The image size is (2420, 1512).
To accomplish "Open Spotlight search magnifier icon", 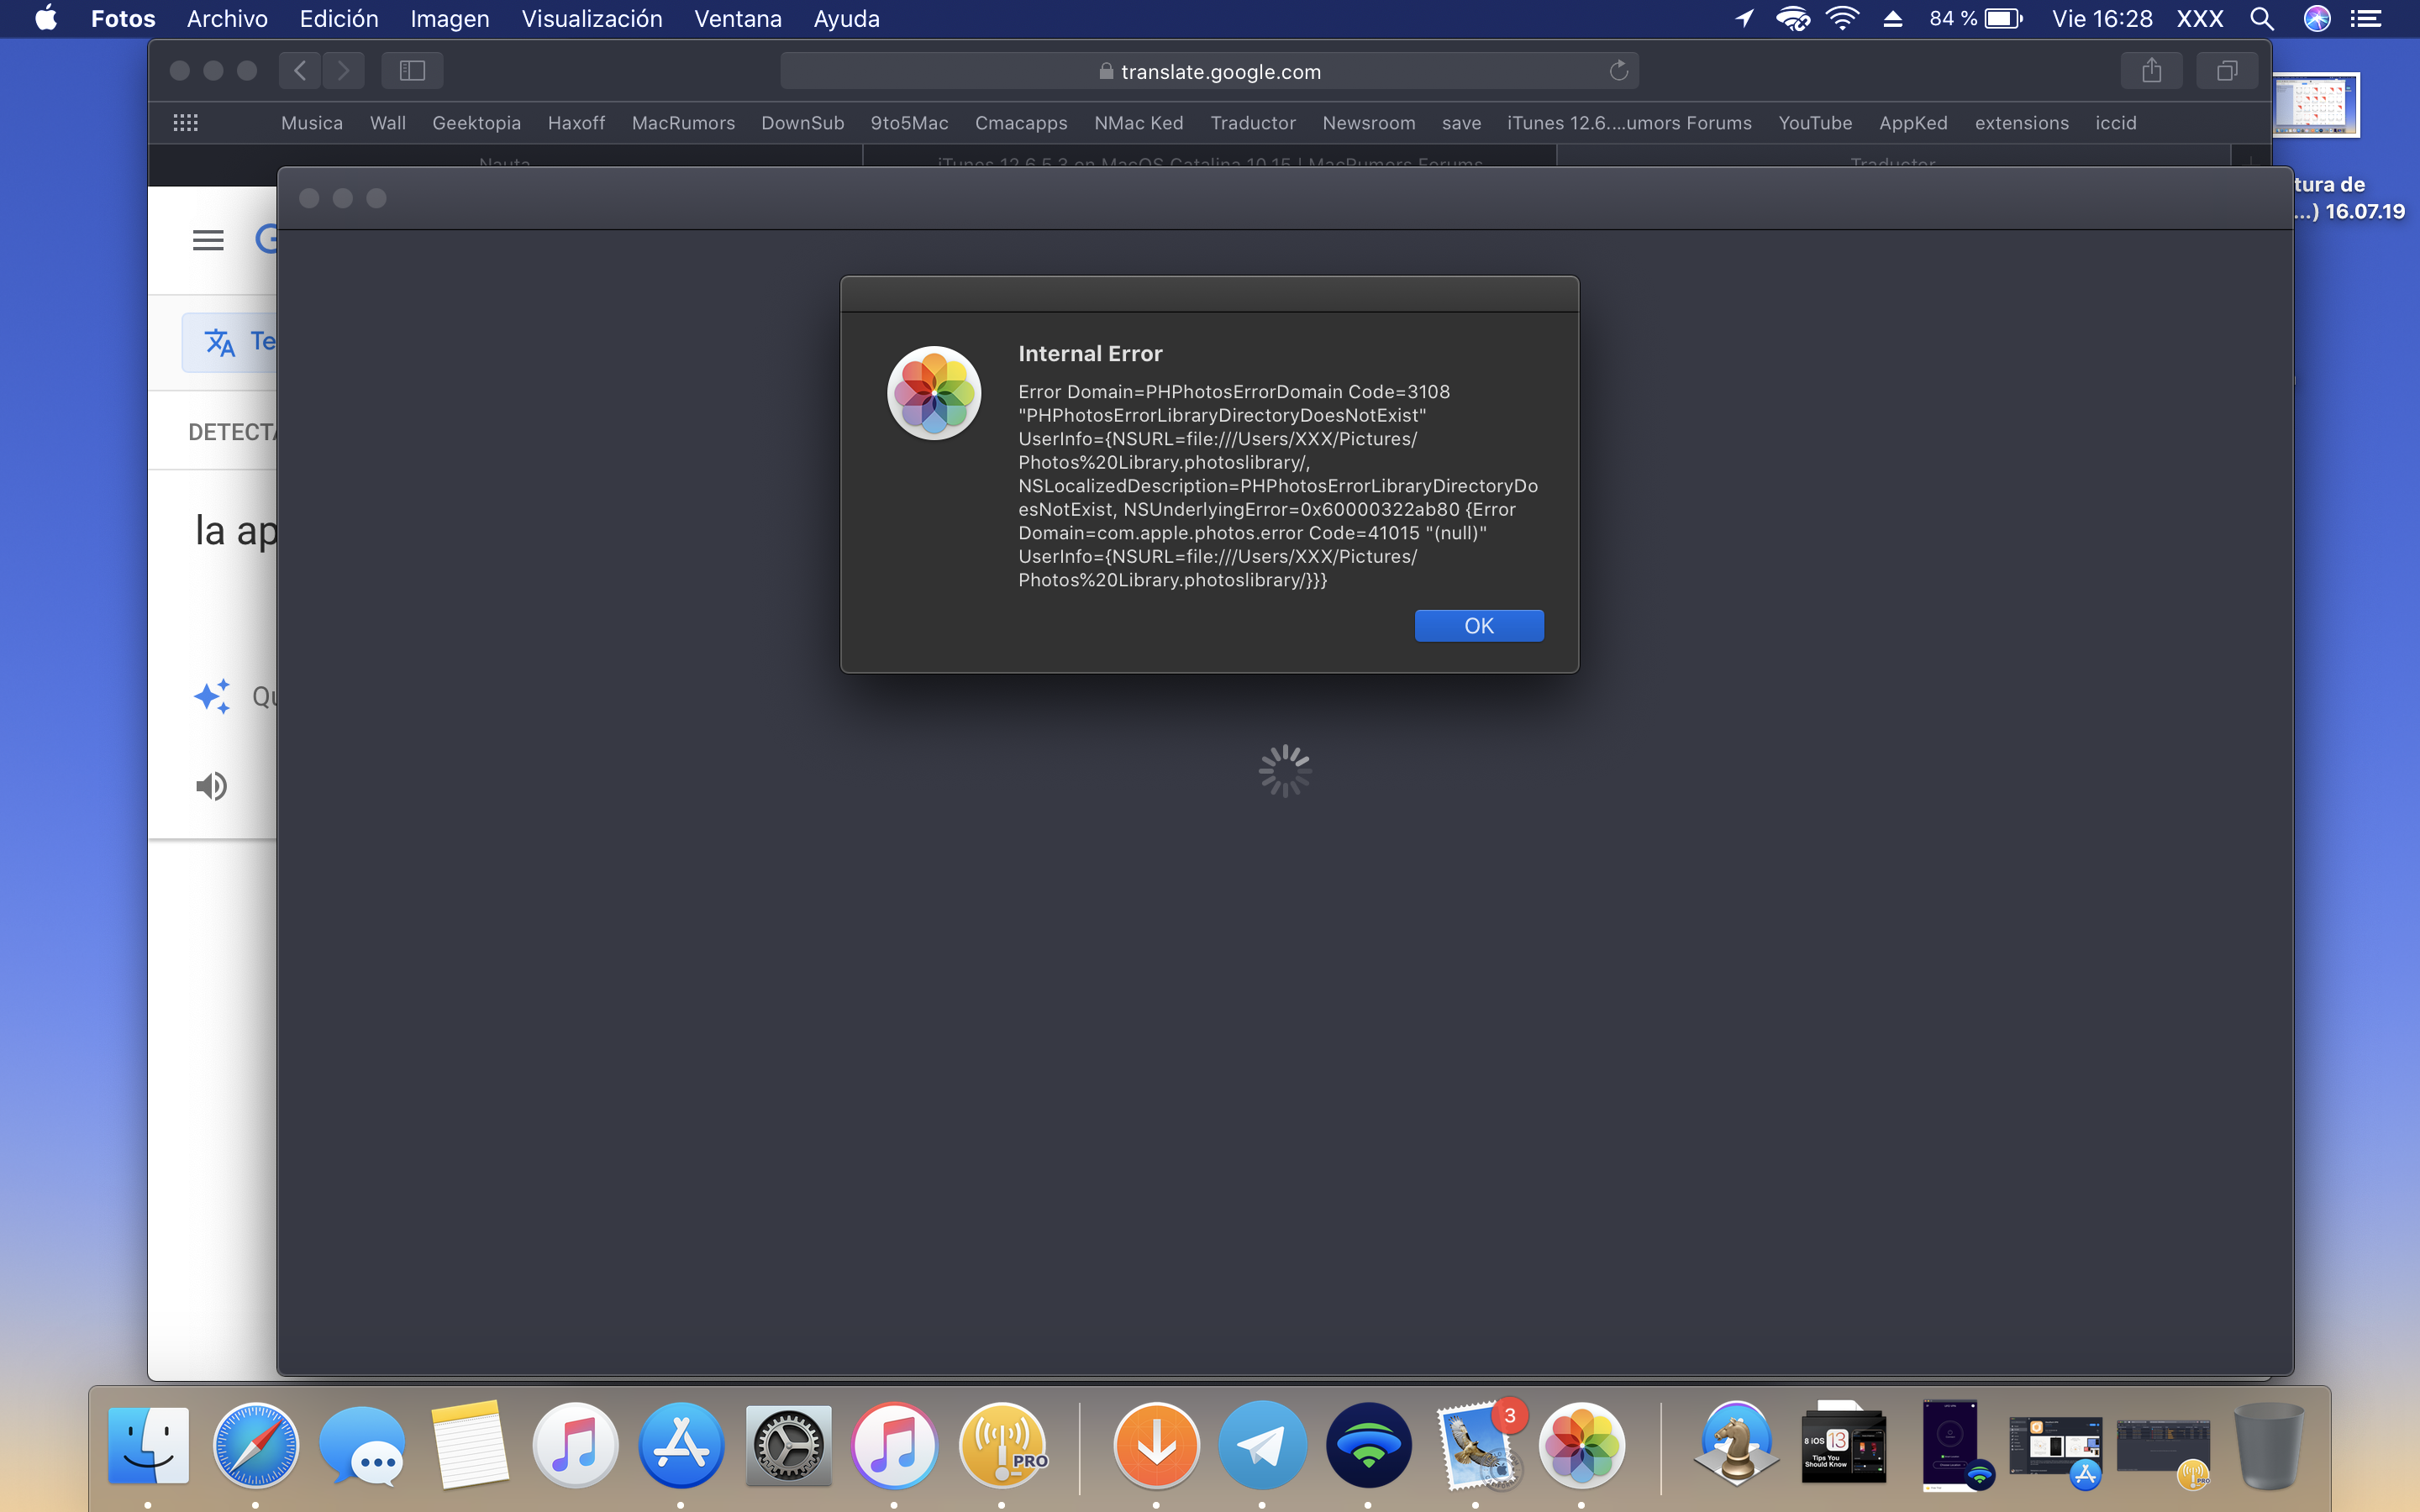I will [2261, 18].
